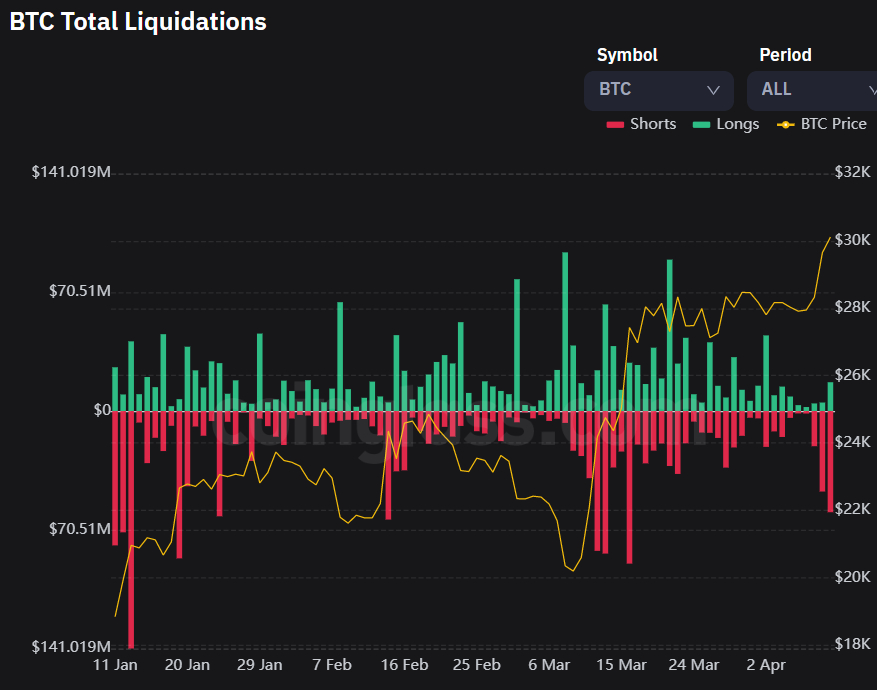The height and width of the screenshot is (690, 877).
Task: Click the BTC price line's first point near 11 Jan
Action: point(115,616)
